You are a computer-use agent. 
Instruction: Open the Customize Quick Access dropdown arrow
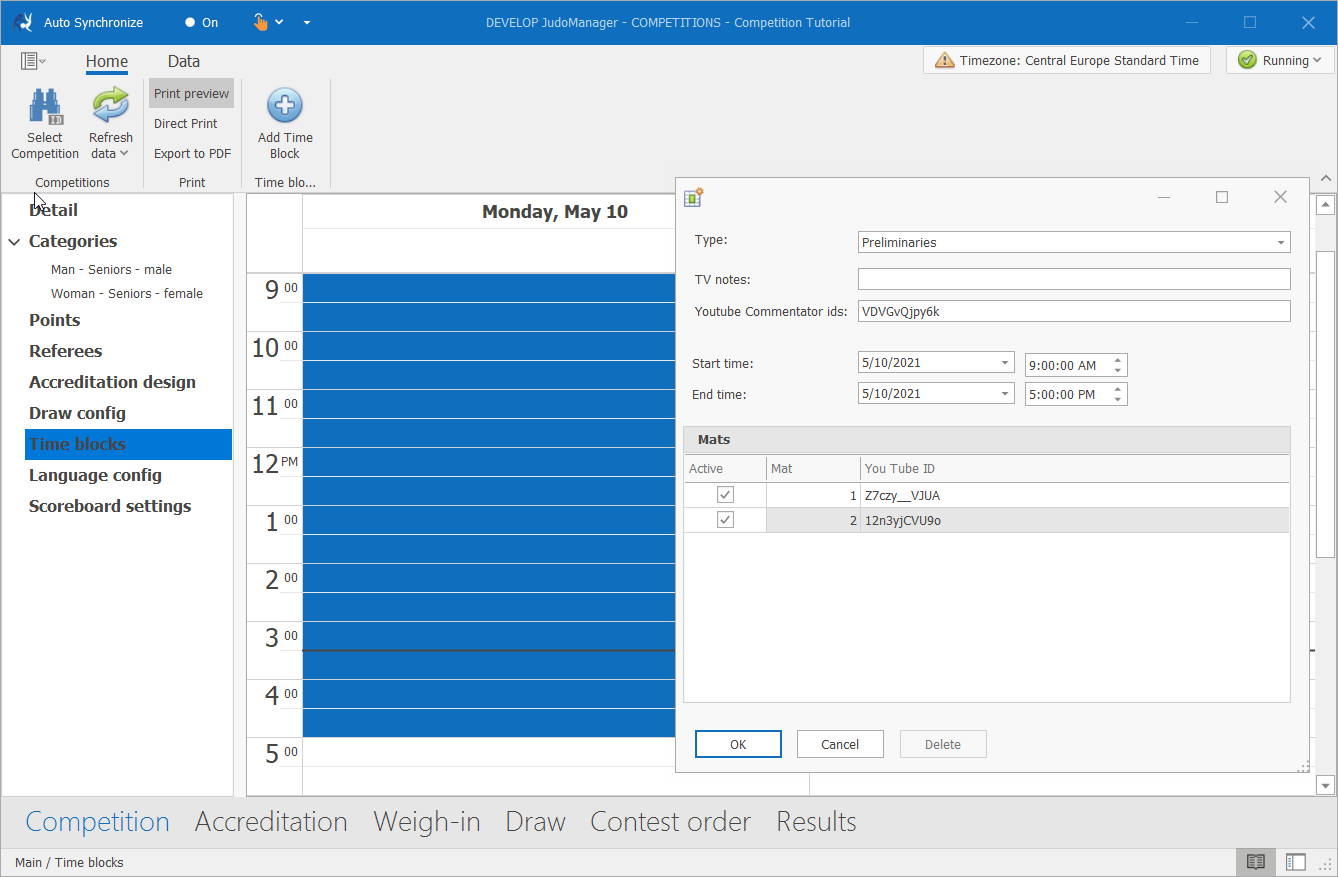307,22
